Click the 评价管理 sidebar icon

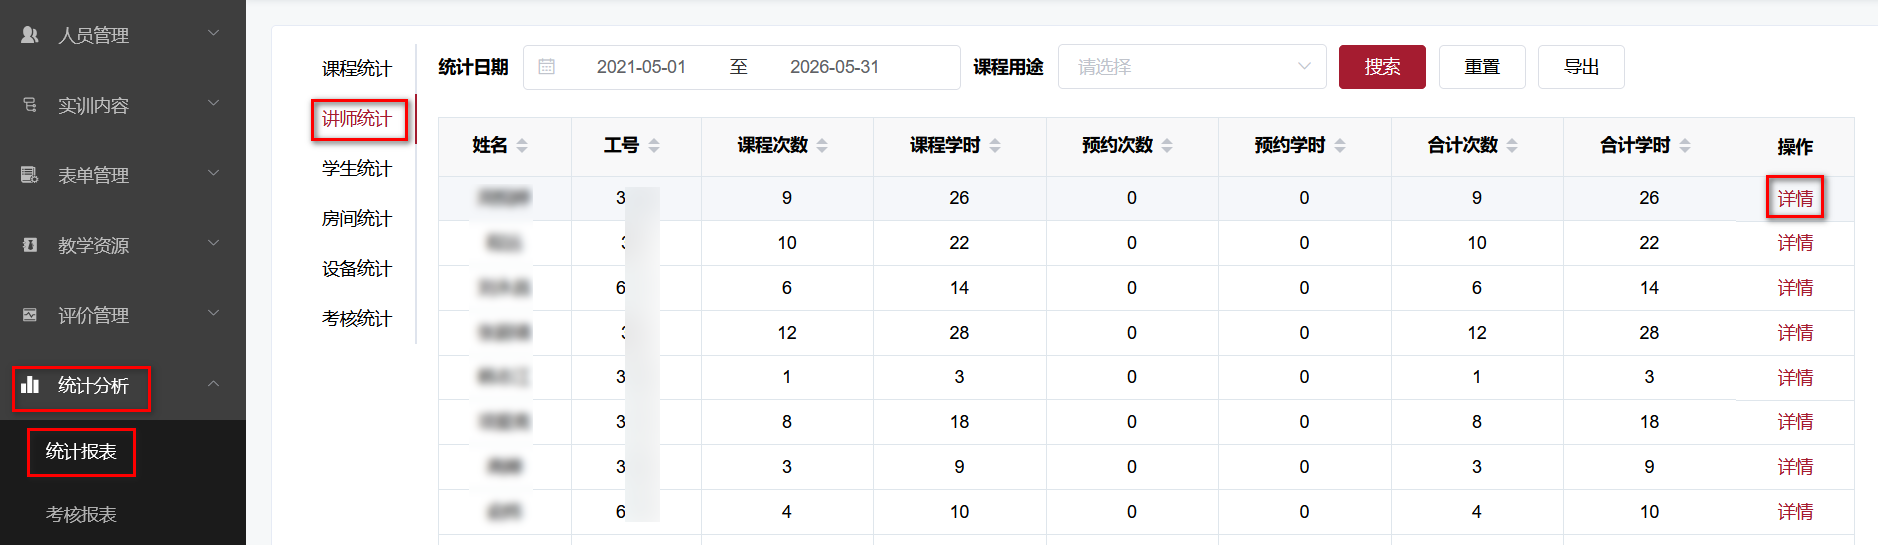pyautogui.click(x=30, y=315)
